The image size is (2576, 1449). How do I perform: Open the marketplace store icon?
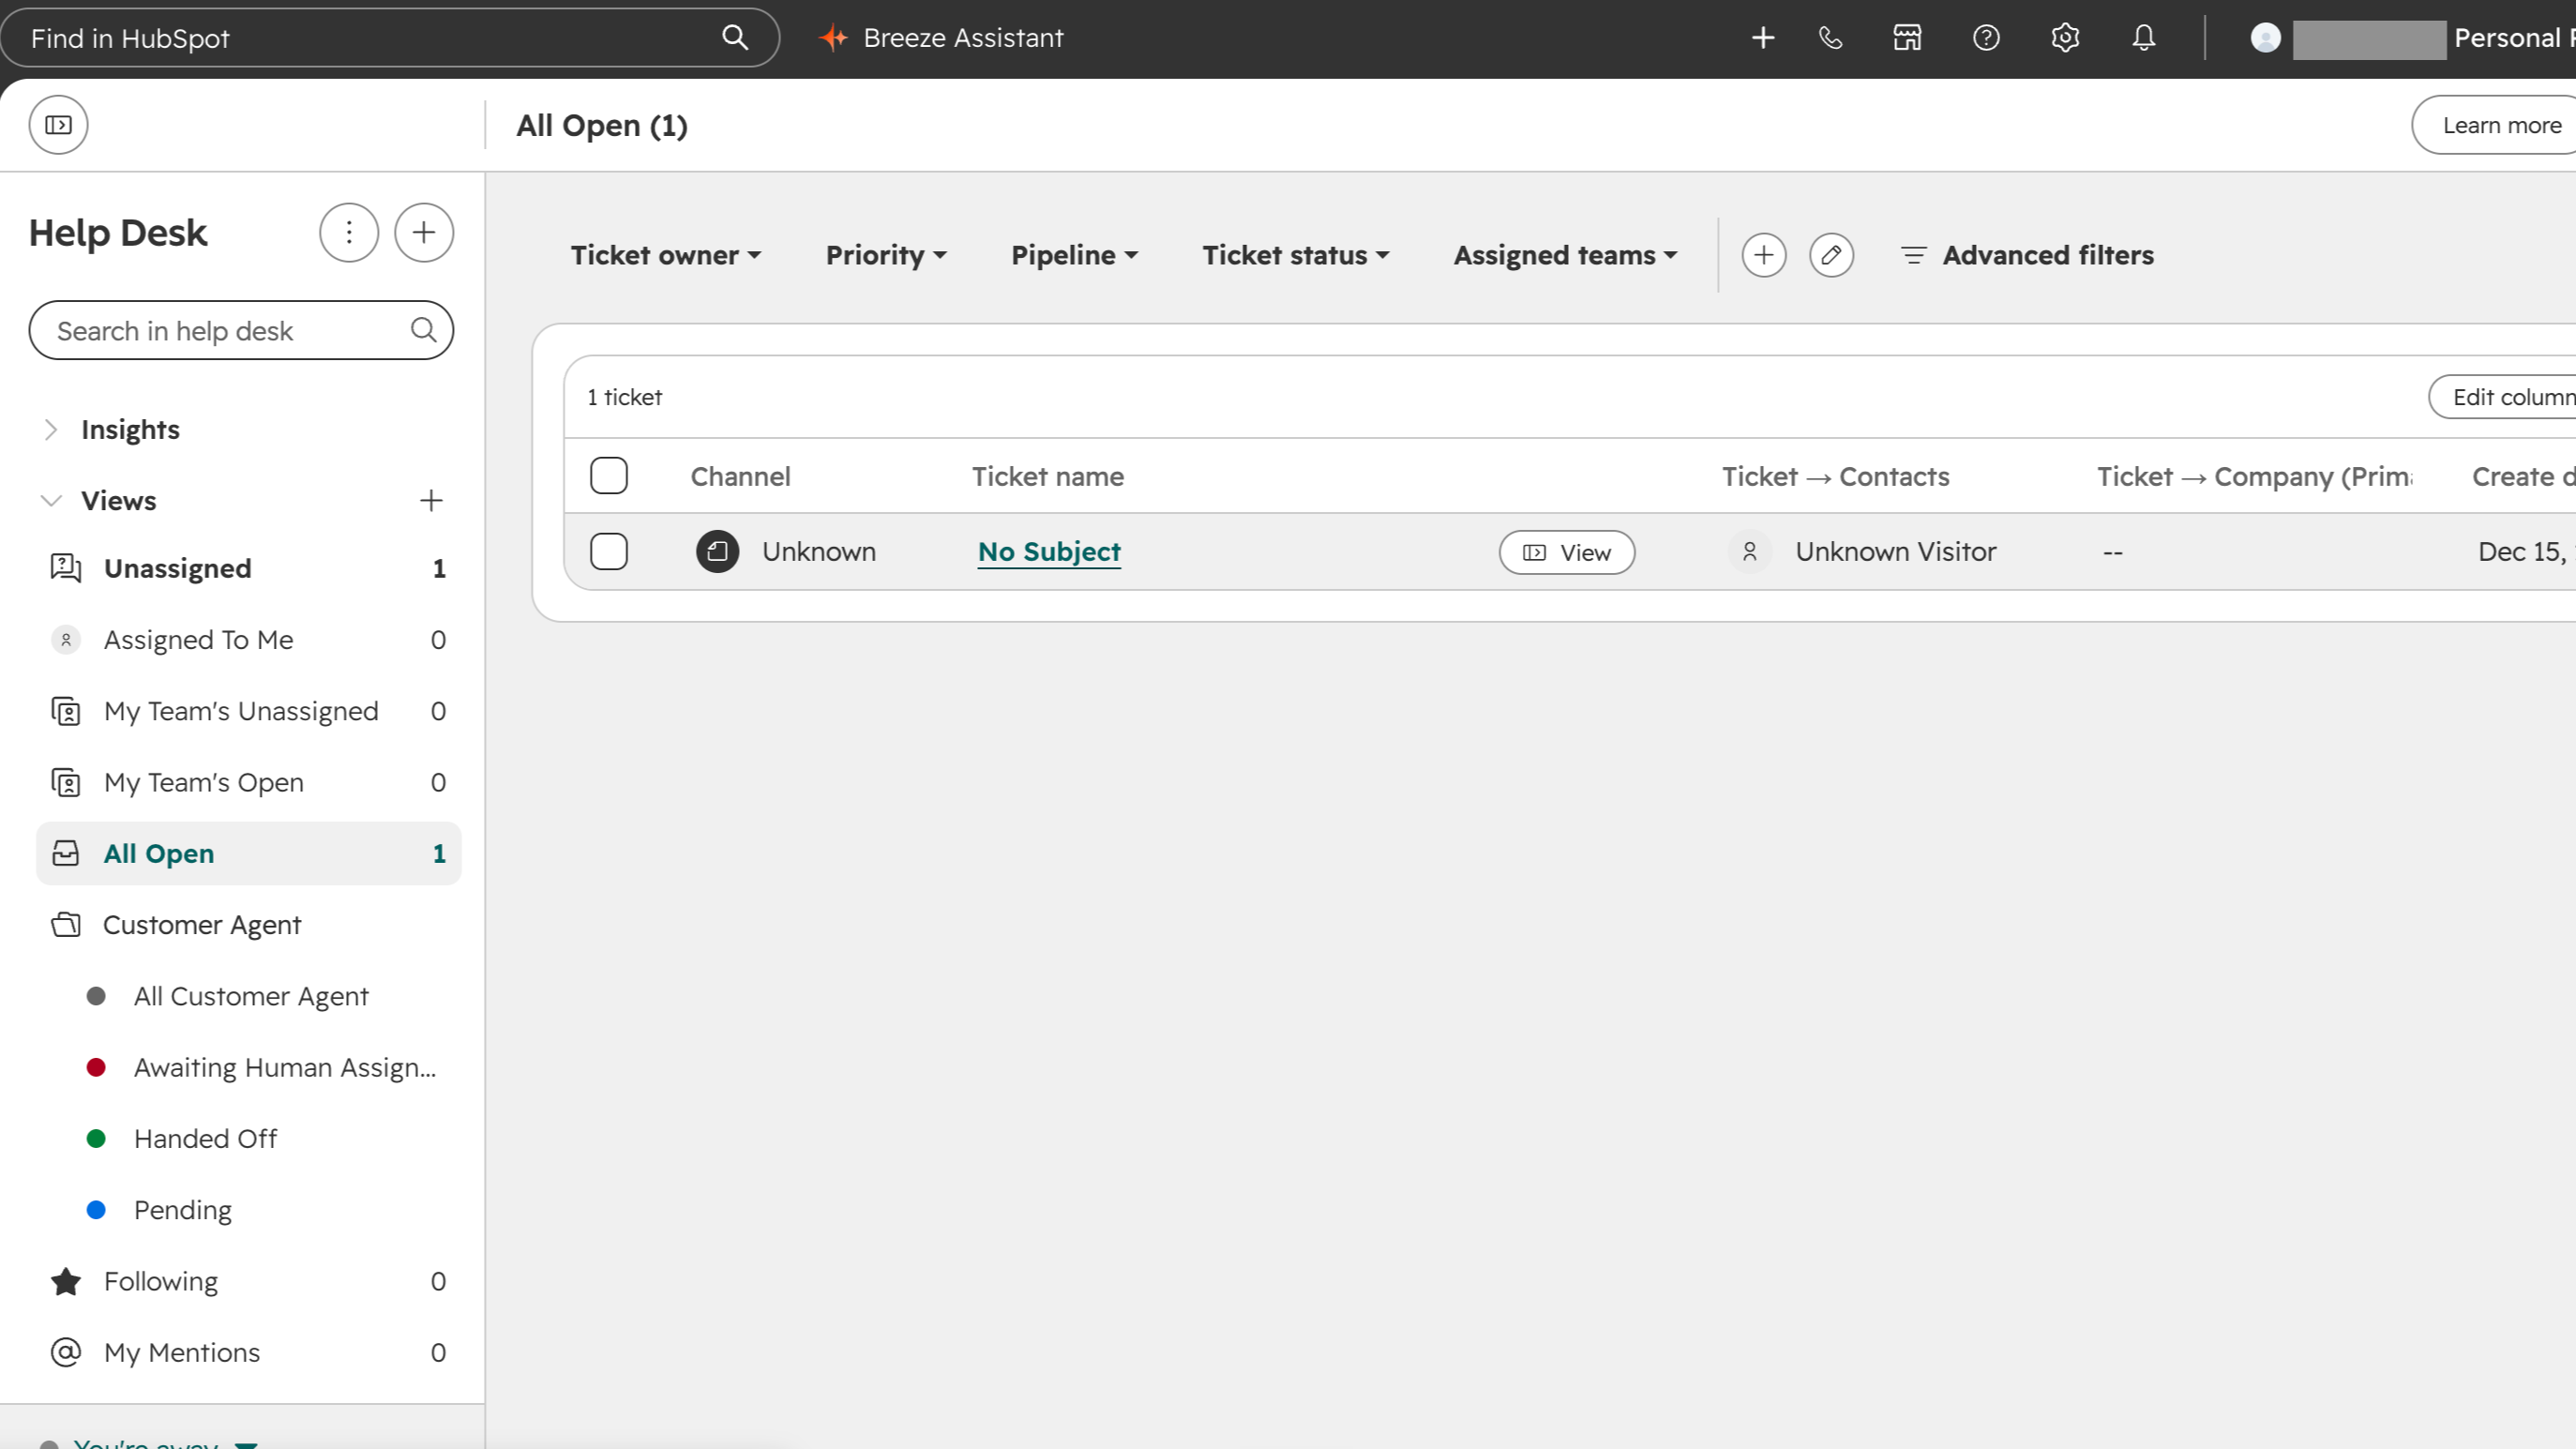[1907, 38]
